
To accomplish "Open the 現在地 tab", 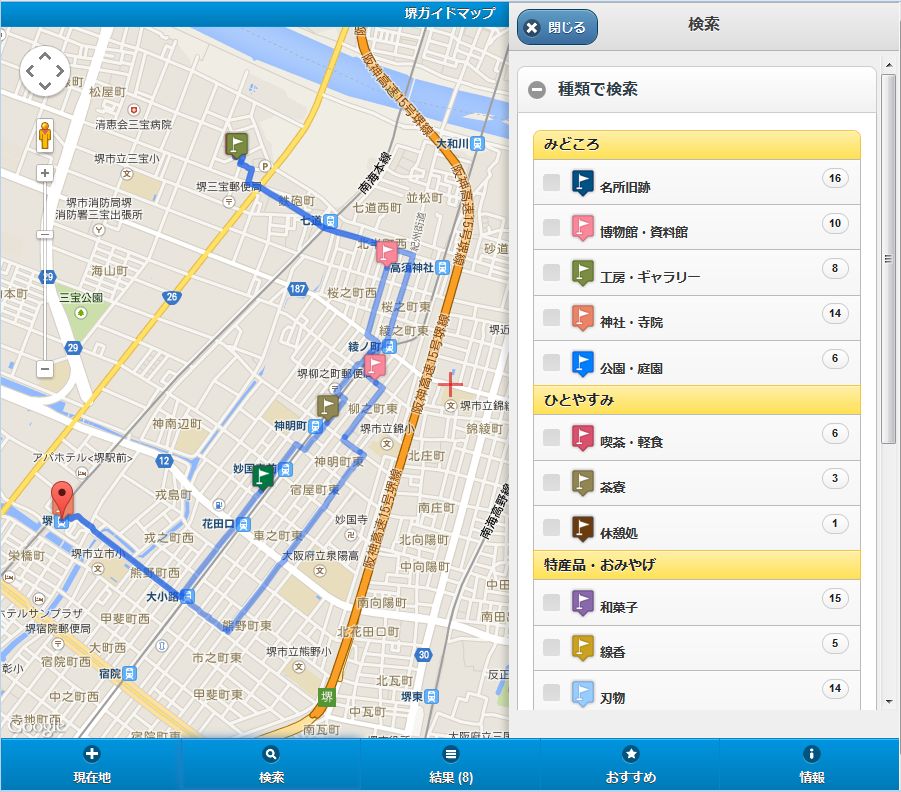I will tap(91, 765).
